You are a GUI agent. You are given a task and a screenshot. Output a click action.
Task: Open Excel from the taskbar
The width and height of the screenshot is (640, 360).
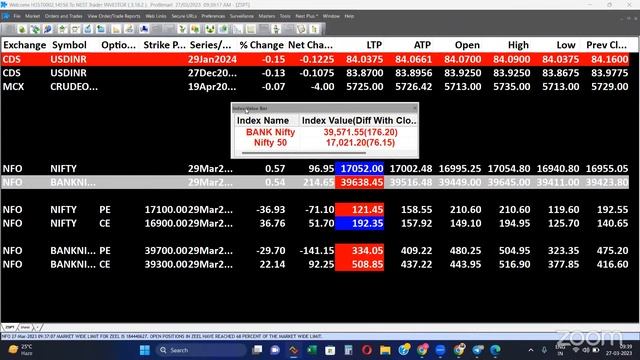pos(312,350)
